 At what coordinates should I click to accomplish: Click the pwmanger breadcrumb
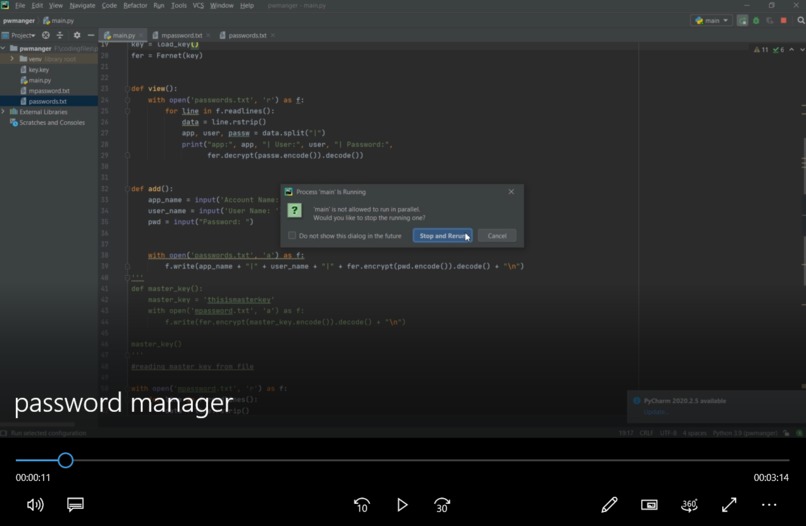coord(19,21)
